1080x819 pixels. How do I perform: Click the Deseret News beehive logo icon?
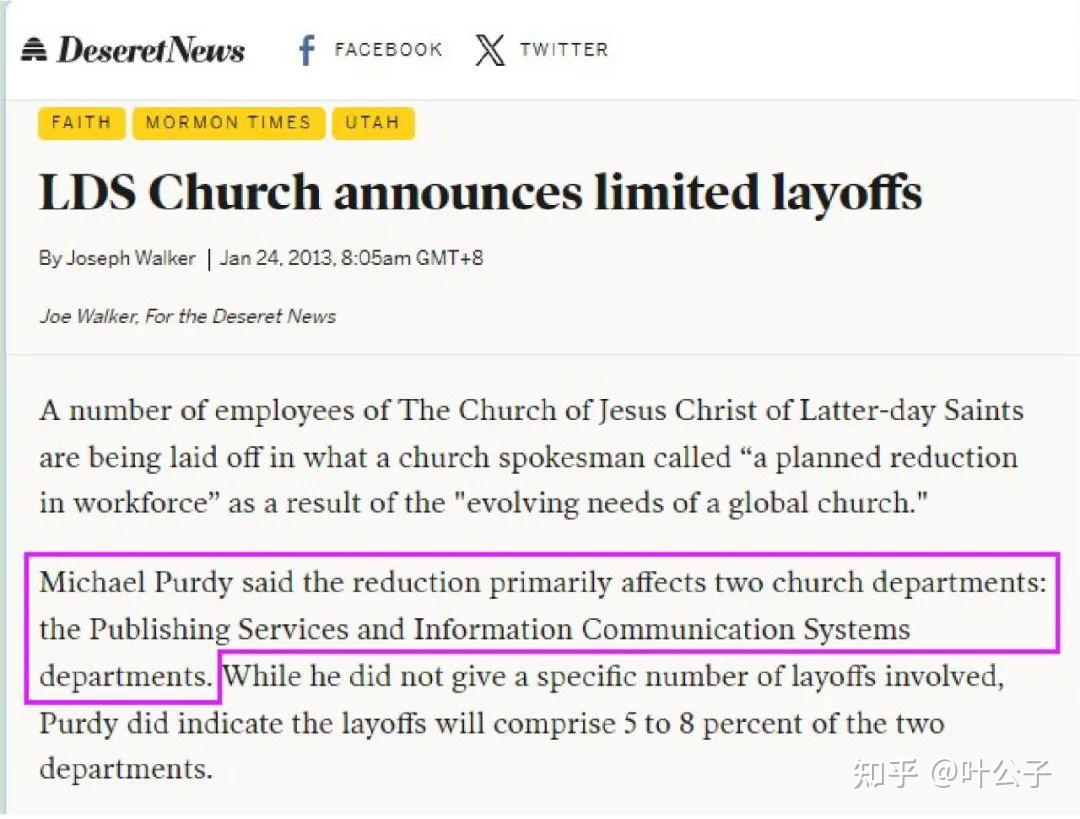pyautogui.click(x=34, y=50)
